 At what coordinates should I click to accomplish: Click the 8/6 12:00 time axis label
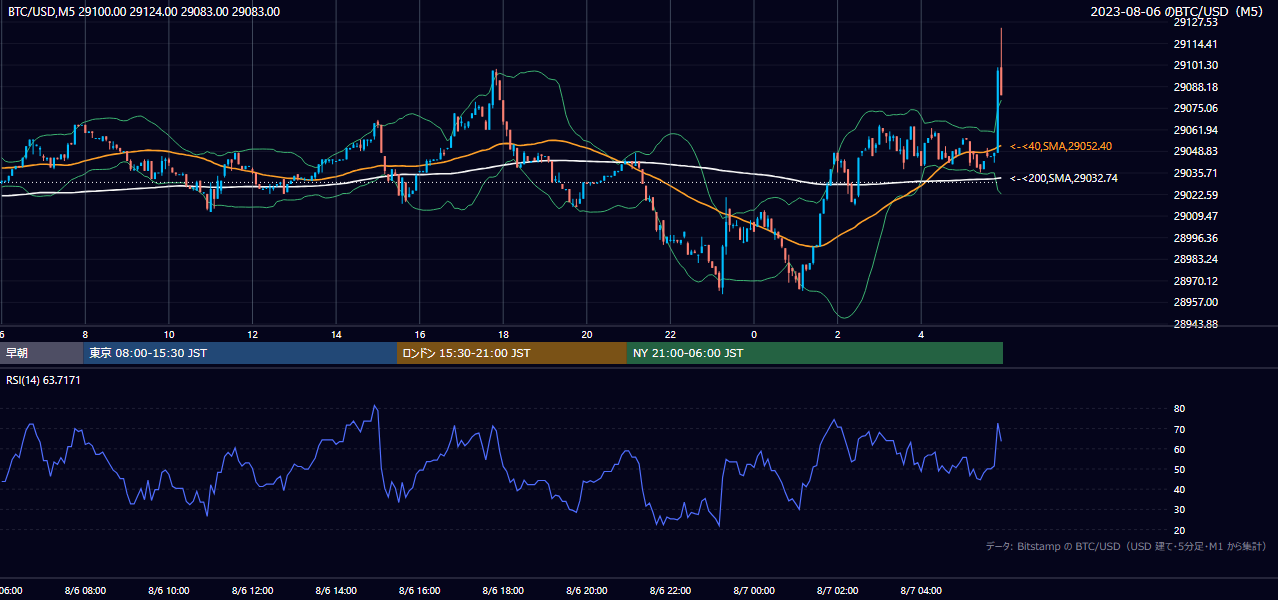(252, 591)
